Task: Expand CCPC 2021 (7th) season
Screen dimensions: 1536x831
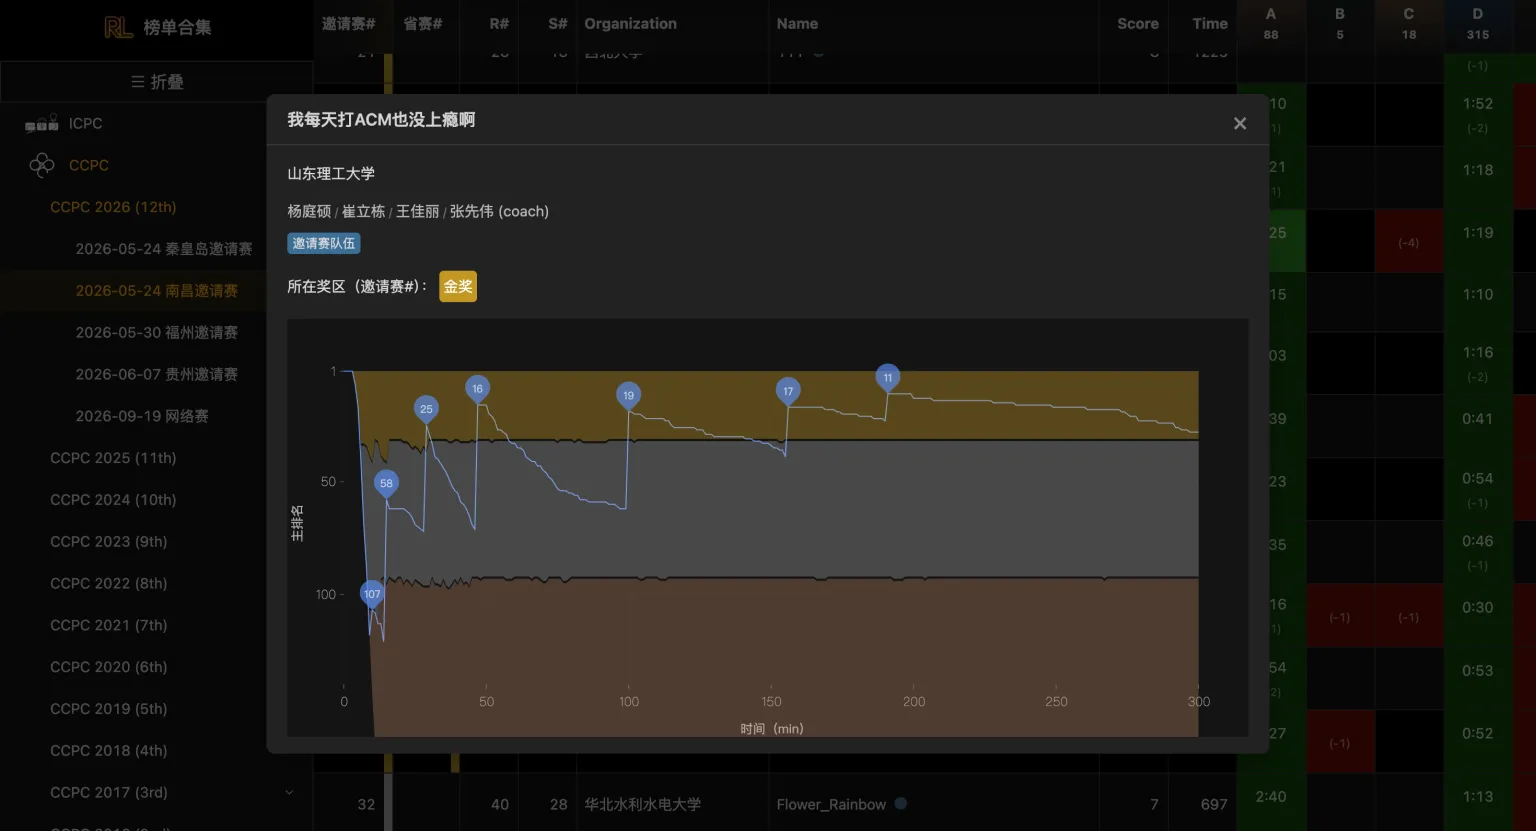Action: coord(109,625)
